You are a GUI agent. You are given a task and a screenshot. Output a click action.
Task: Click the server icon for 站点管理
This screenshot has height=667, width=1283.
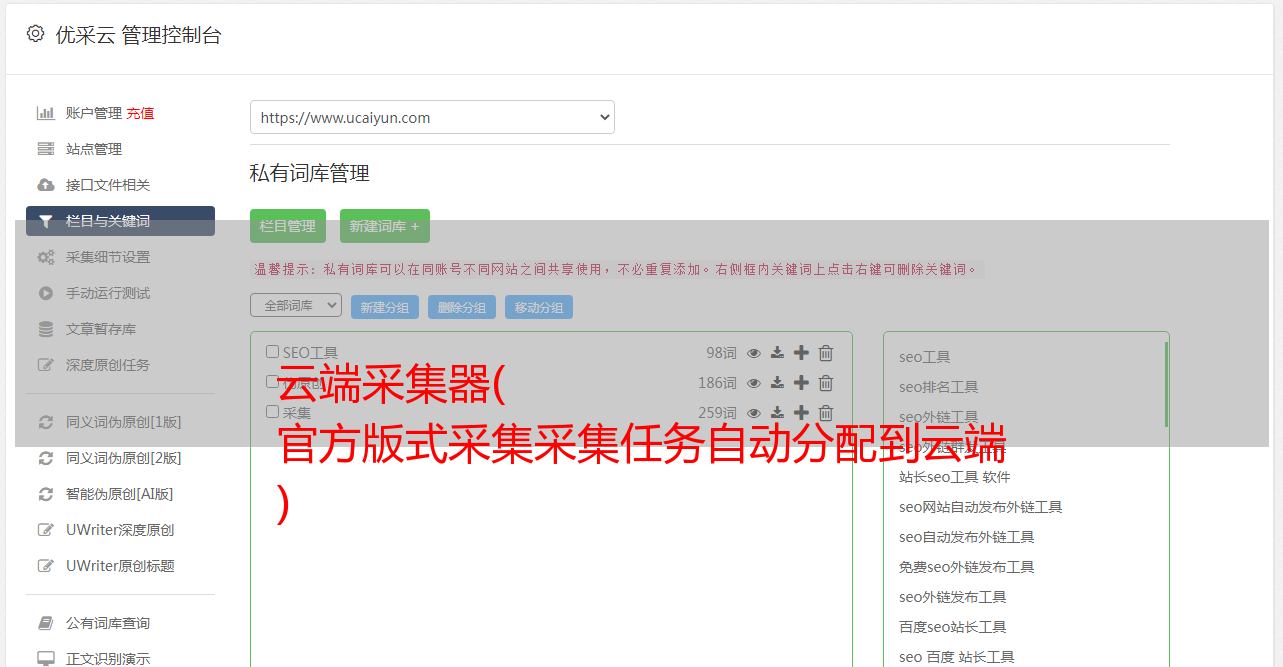(46, 149)
